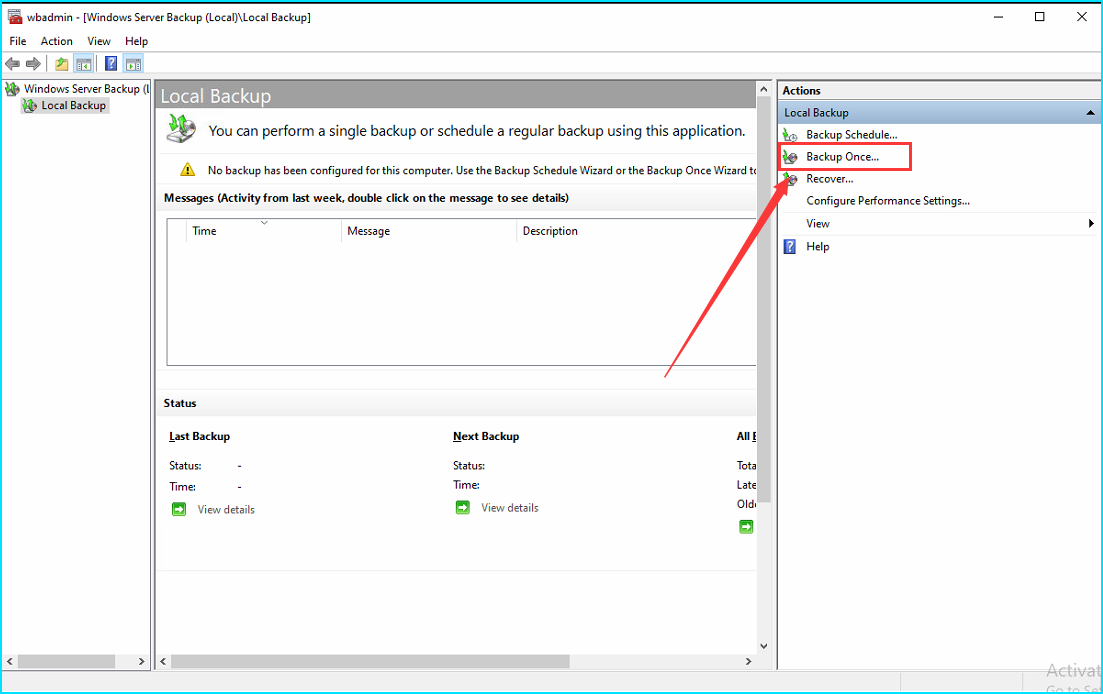Open Backup Schedule wizard
Screen dimensions: 1103x694
pos(851,134)
